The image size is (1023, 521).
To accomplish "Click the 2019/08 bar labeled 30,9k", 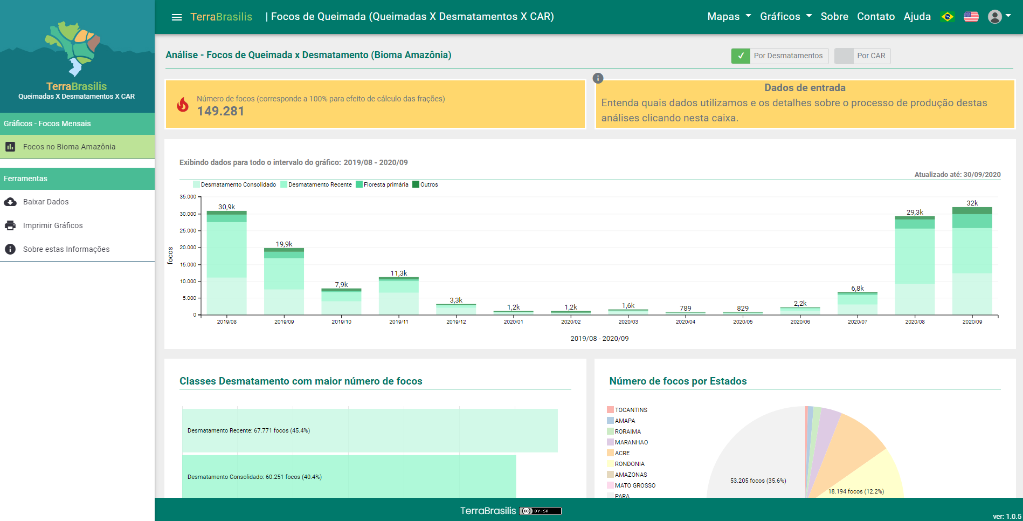I will [x=226, y=263].
